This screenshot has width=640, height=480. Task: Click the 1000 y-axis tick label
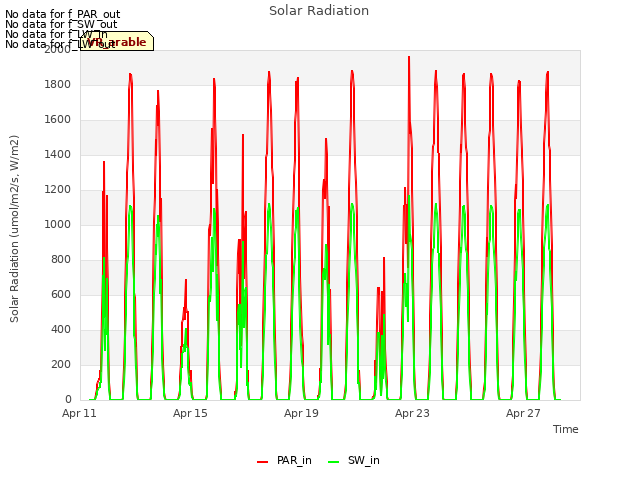coord(58,224)
